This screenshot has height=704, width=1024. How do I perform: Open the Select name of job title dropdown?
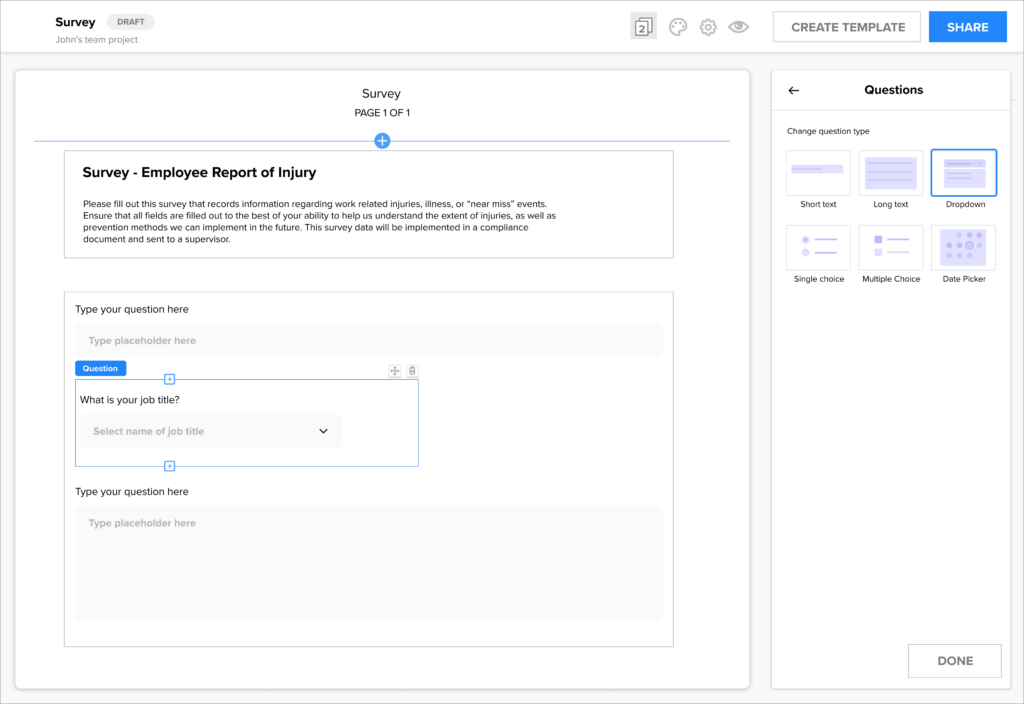point(209,431)
